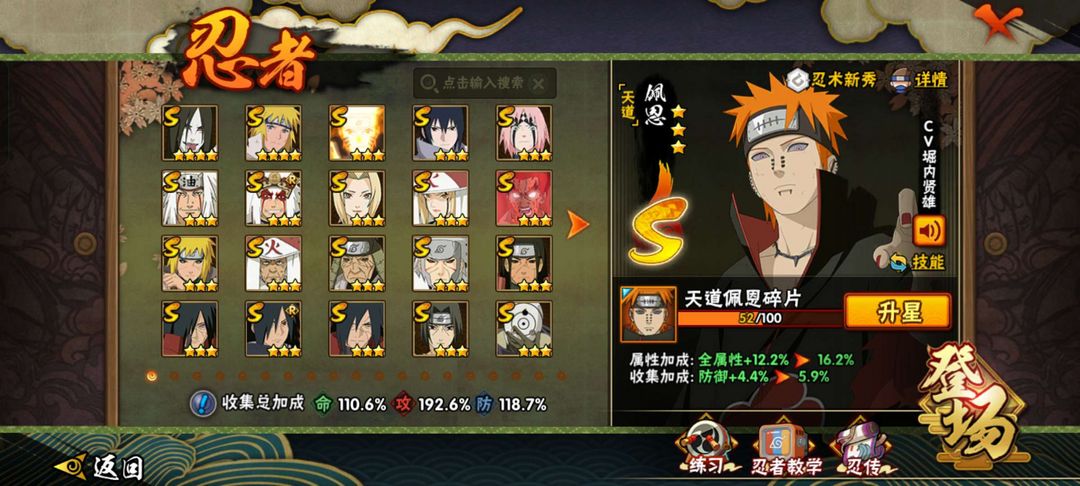Clear search with the X button
1080x486 pixels.
(x=539, y=83)
